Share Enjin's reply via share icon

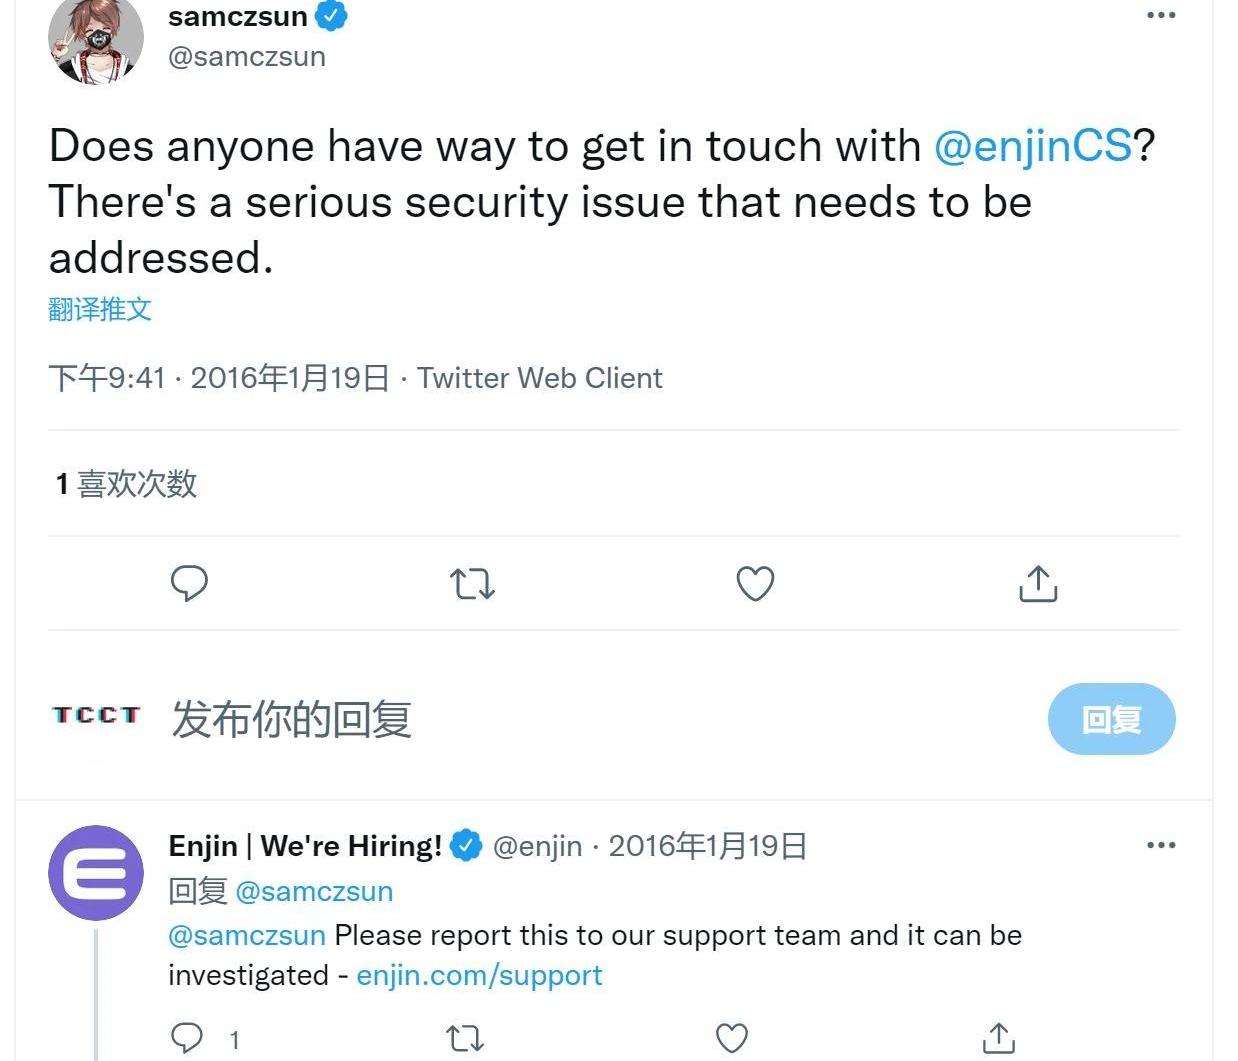(x=998, y=1038)
